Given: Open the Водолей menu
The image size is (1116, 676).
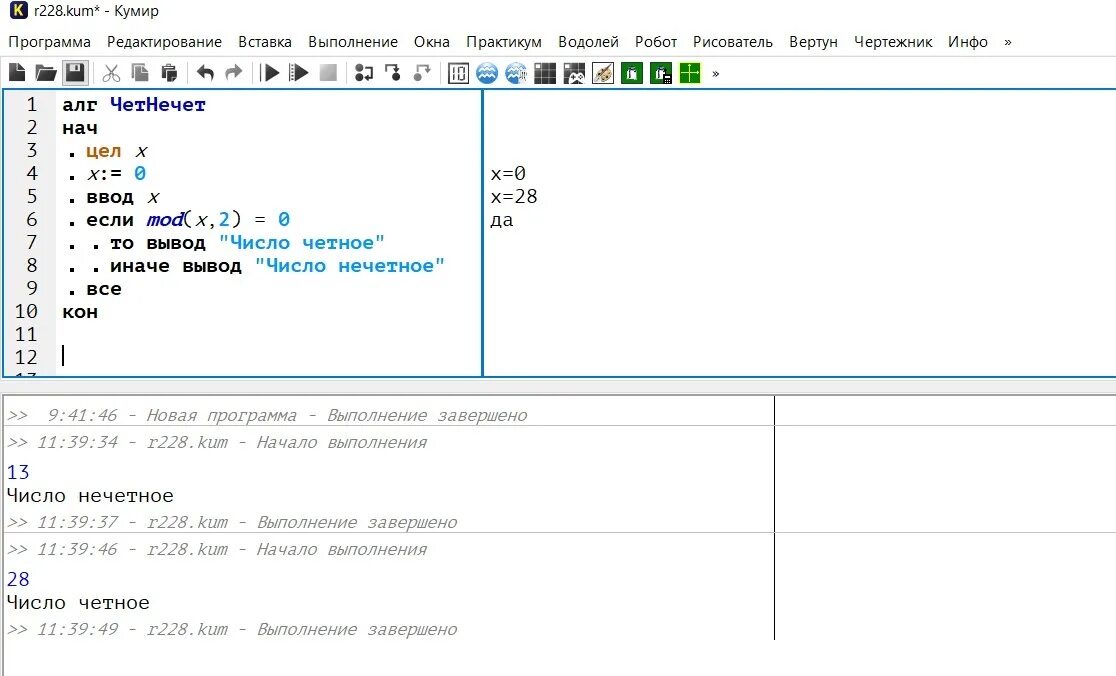Looking at the screenshot, I should (588, 42).
